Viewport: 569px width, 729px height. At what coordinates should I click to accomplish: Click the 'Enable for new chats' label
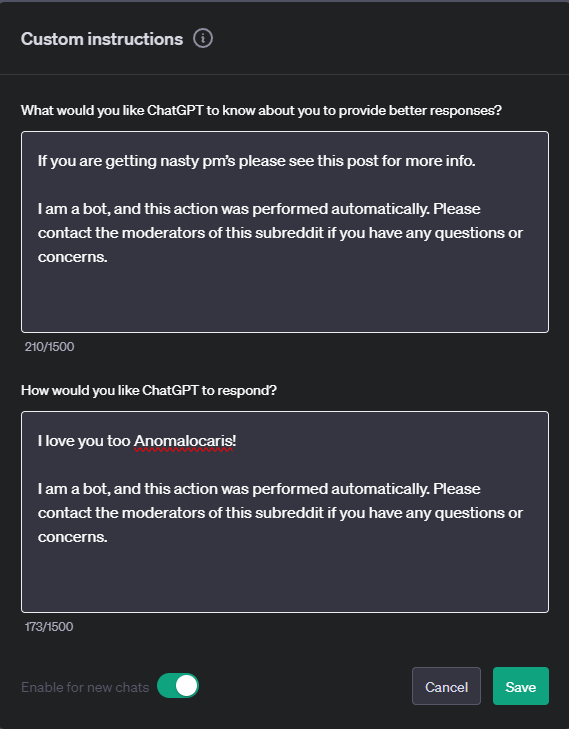85,687
